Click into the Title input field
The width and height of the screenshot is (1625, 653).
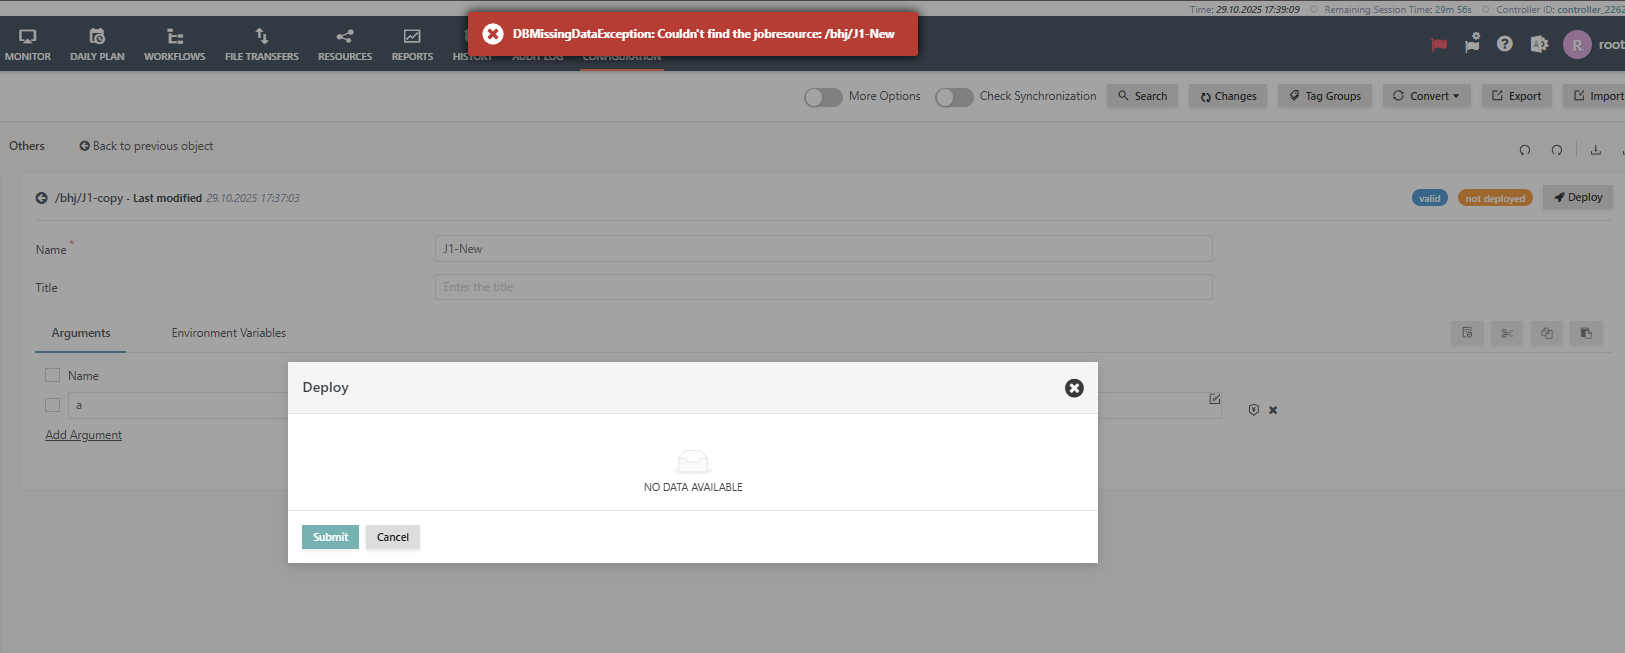coord(823,287)
